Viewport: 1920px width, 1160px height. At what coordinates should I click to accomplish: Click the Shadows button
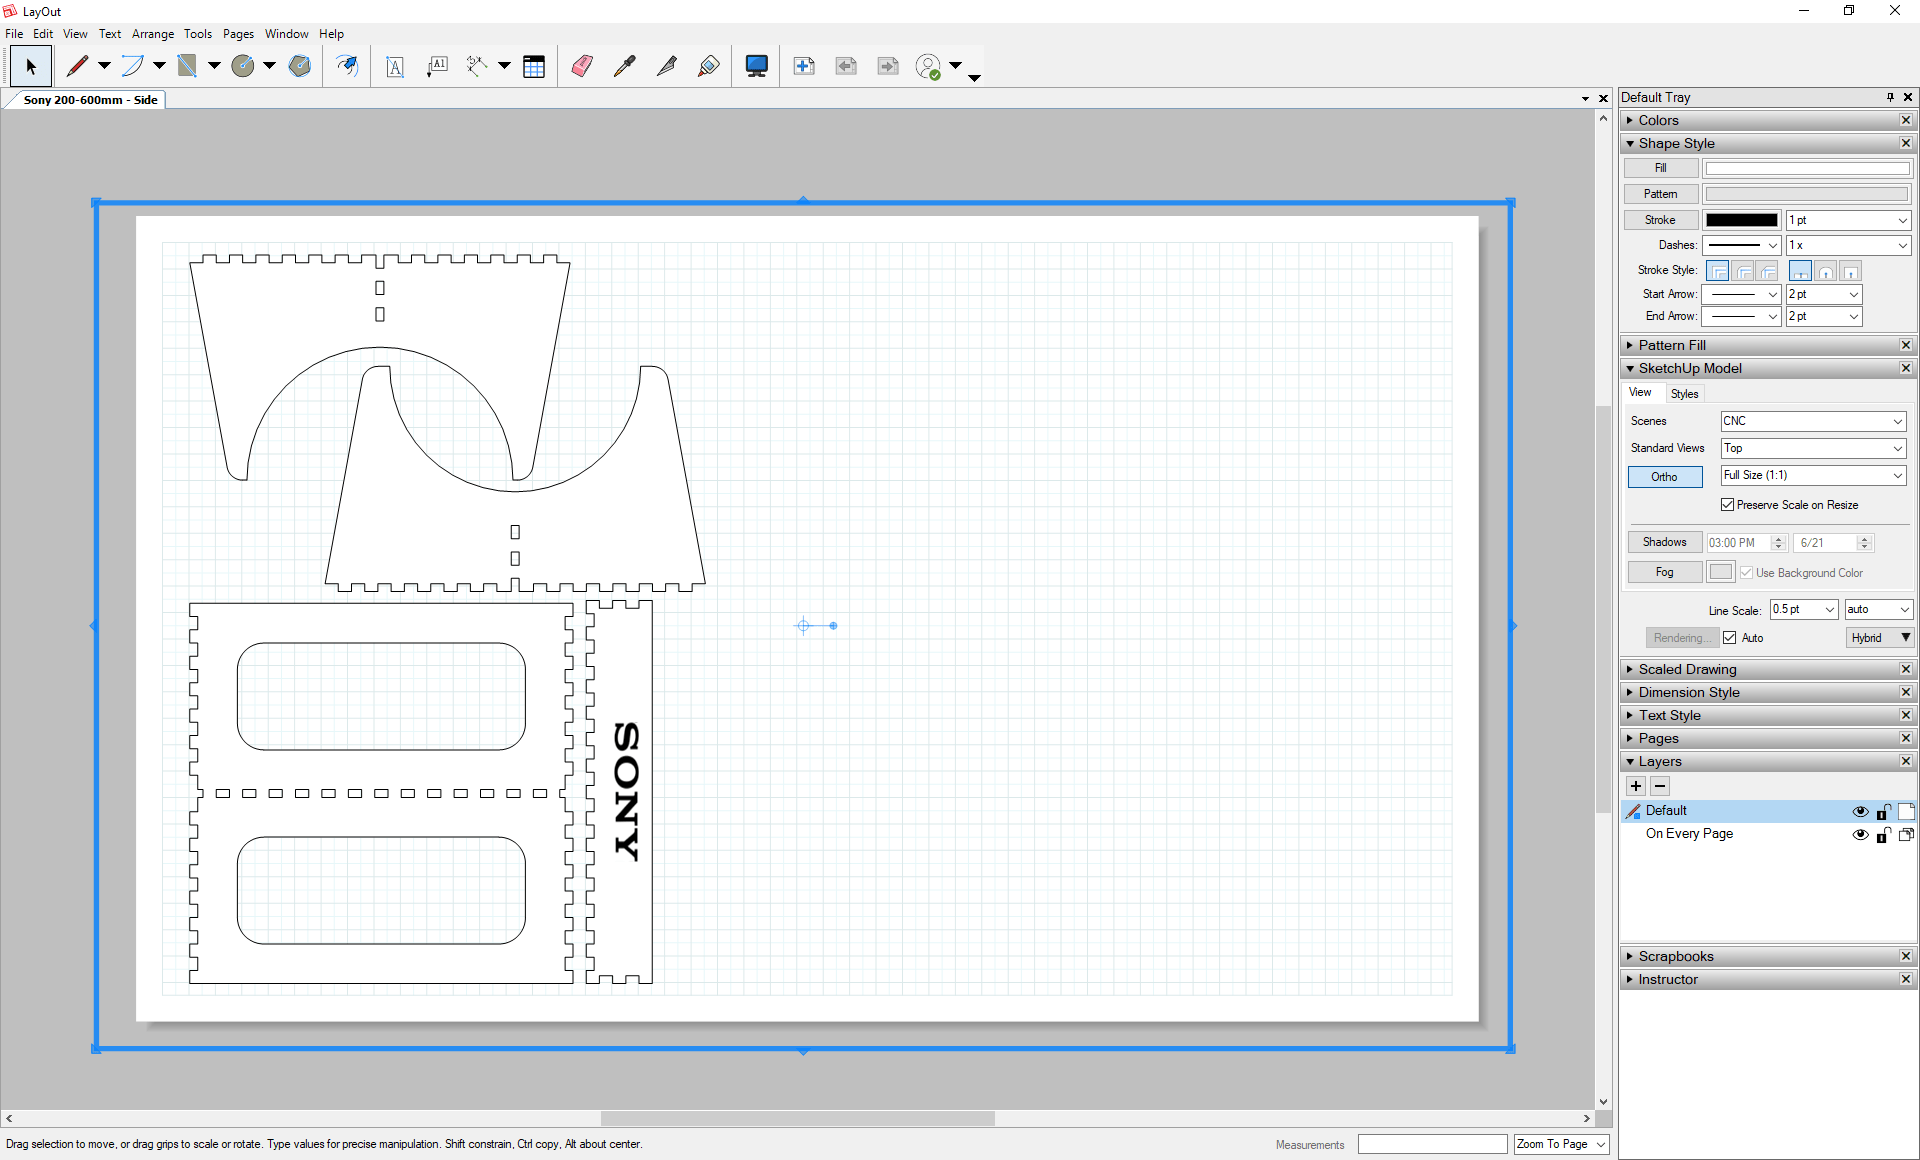[1664, 542]
